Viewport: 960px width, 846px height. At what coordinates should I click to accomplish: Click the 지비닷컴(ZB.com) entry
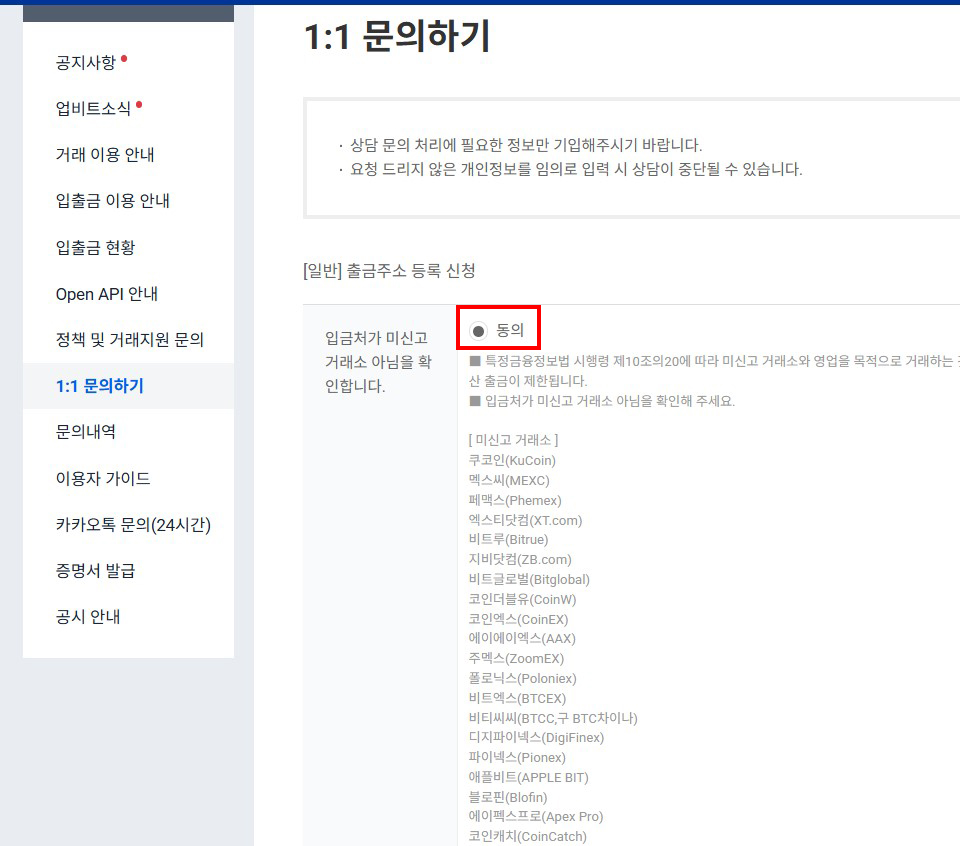pyautogui.click(x=520, y=560)
